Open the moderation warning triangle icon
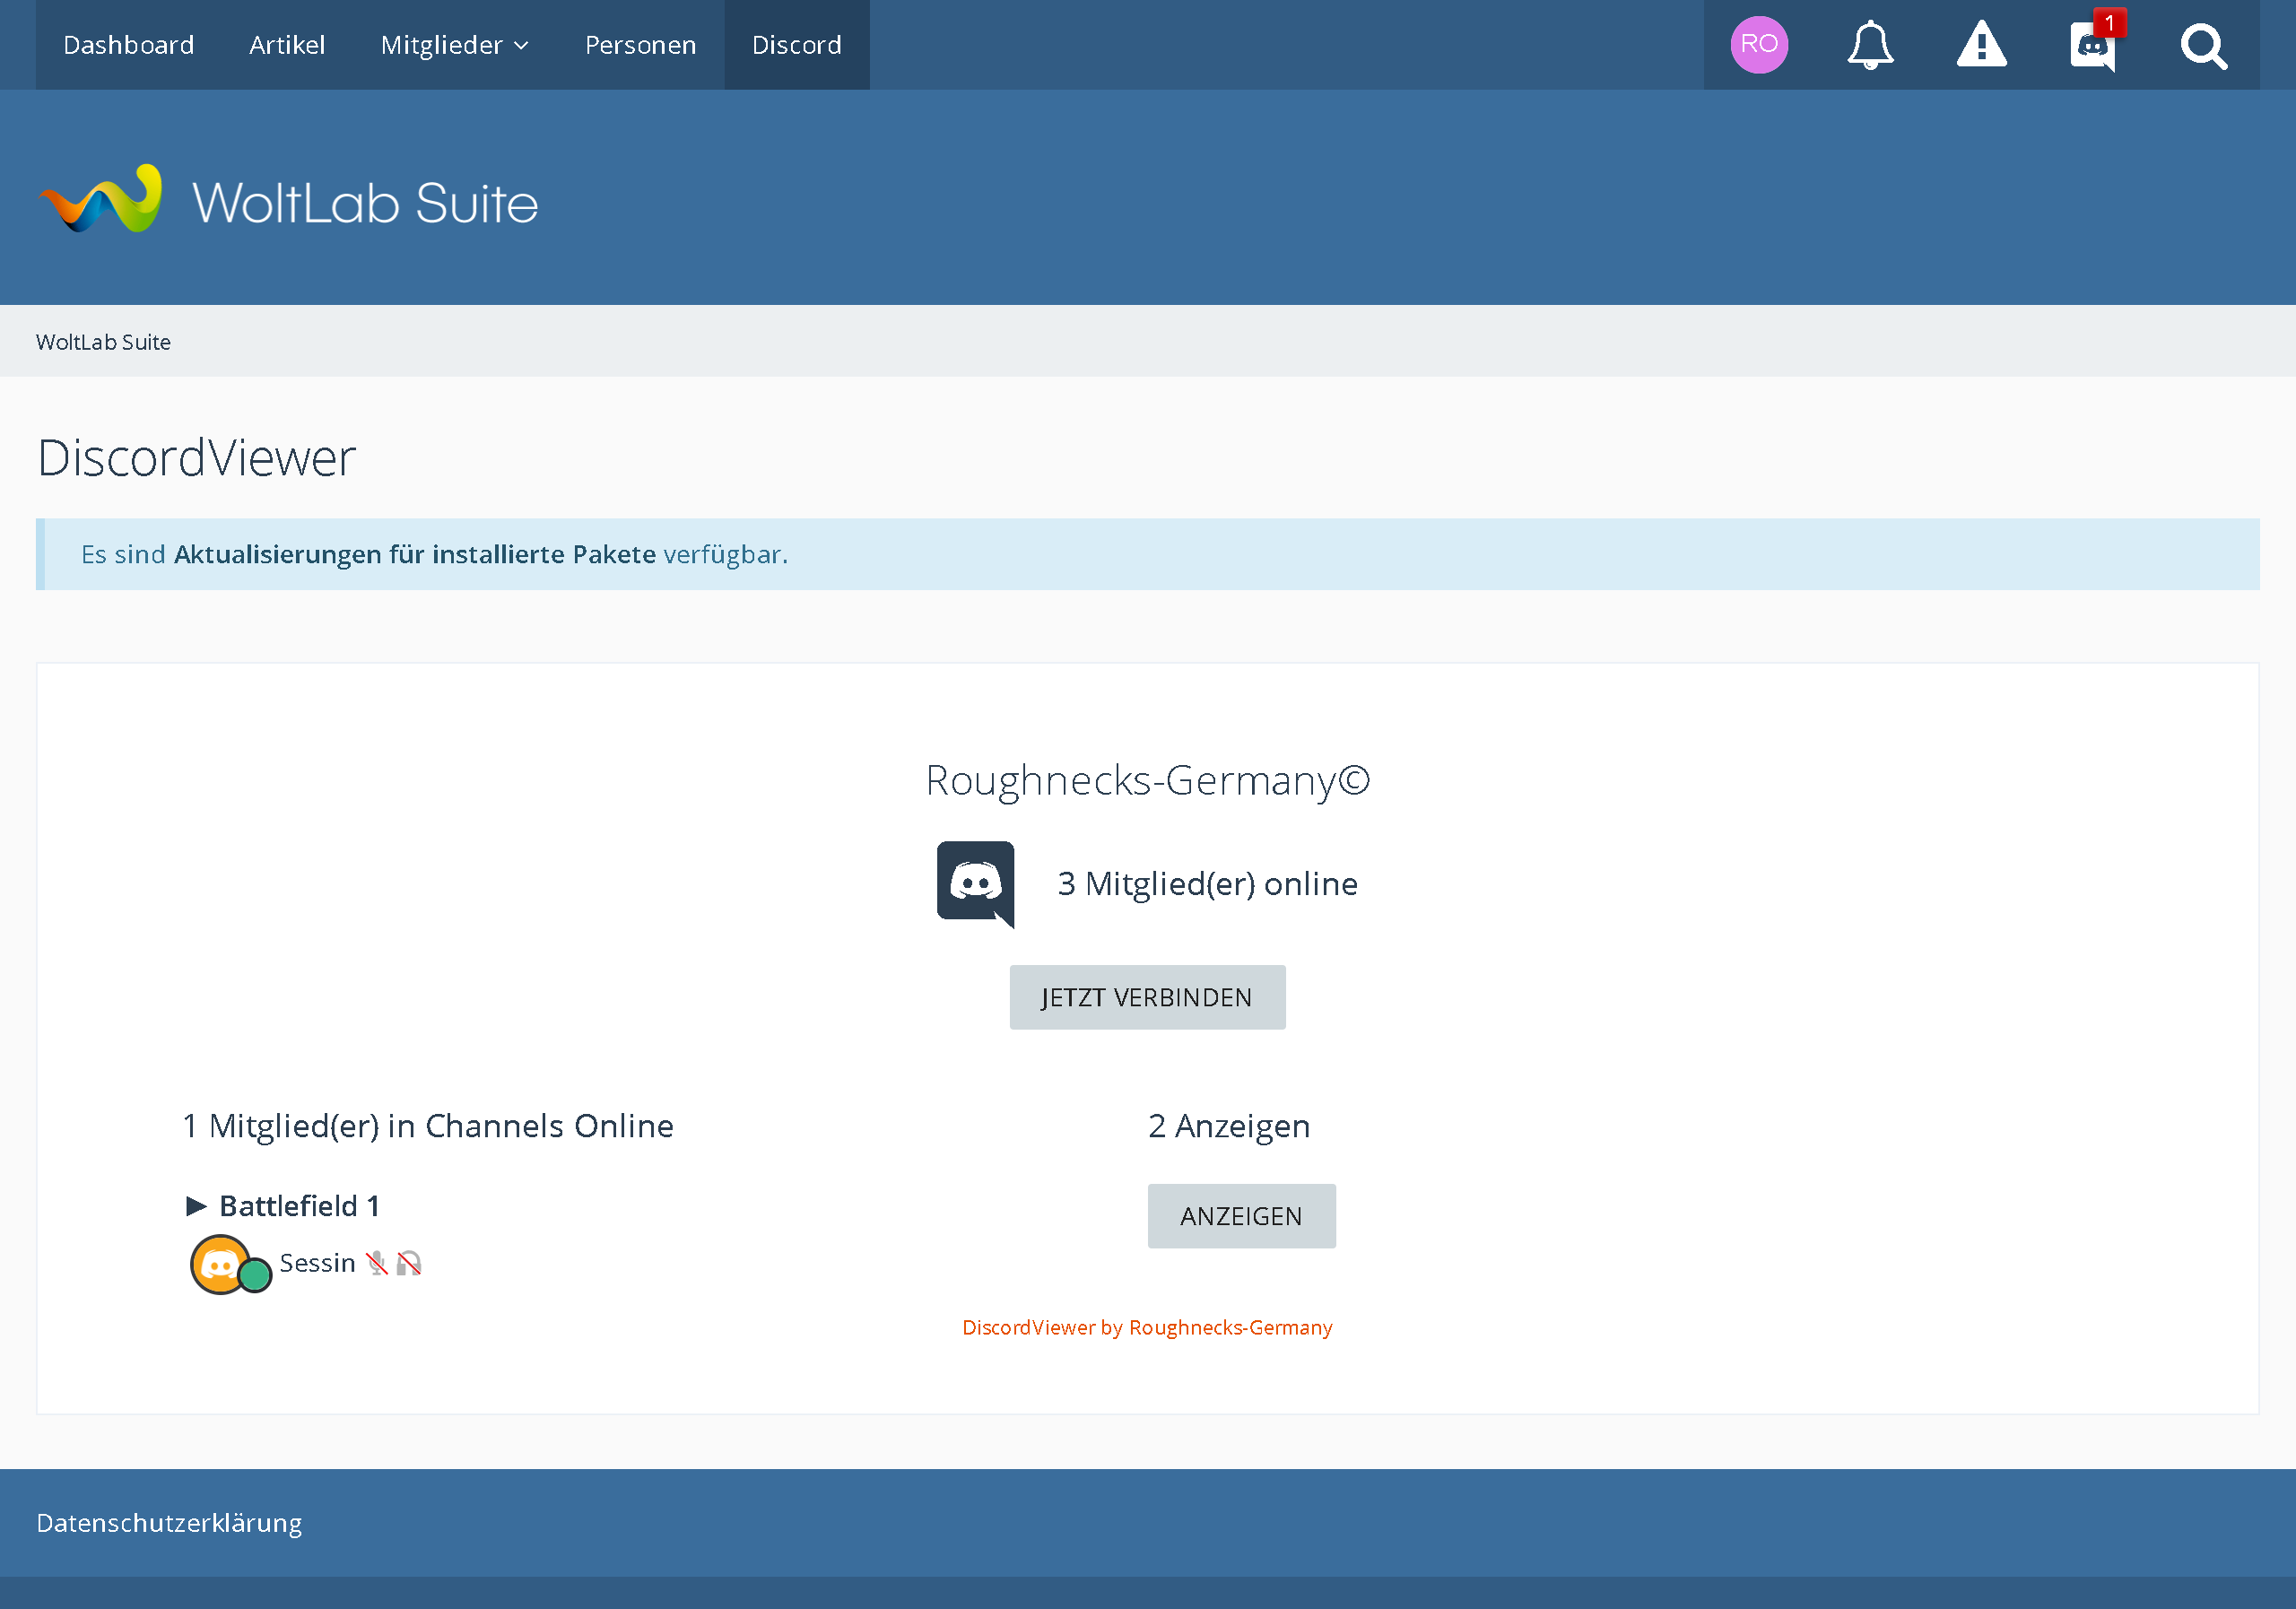This screenshot has width=2296, height=1609. click(1981, 45)
